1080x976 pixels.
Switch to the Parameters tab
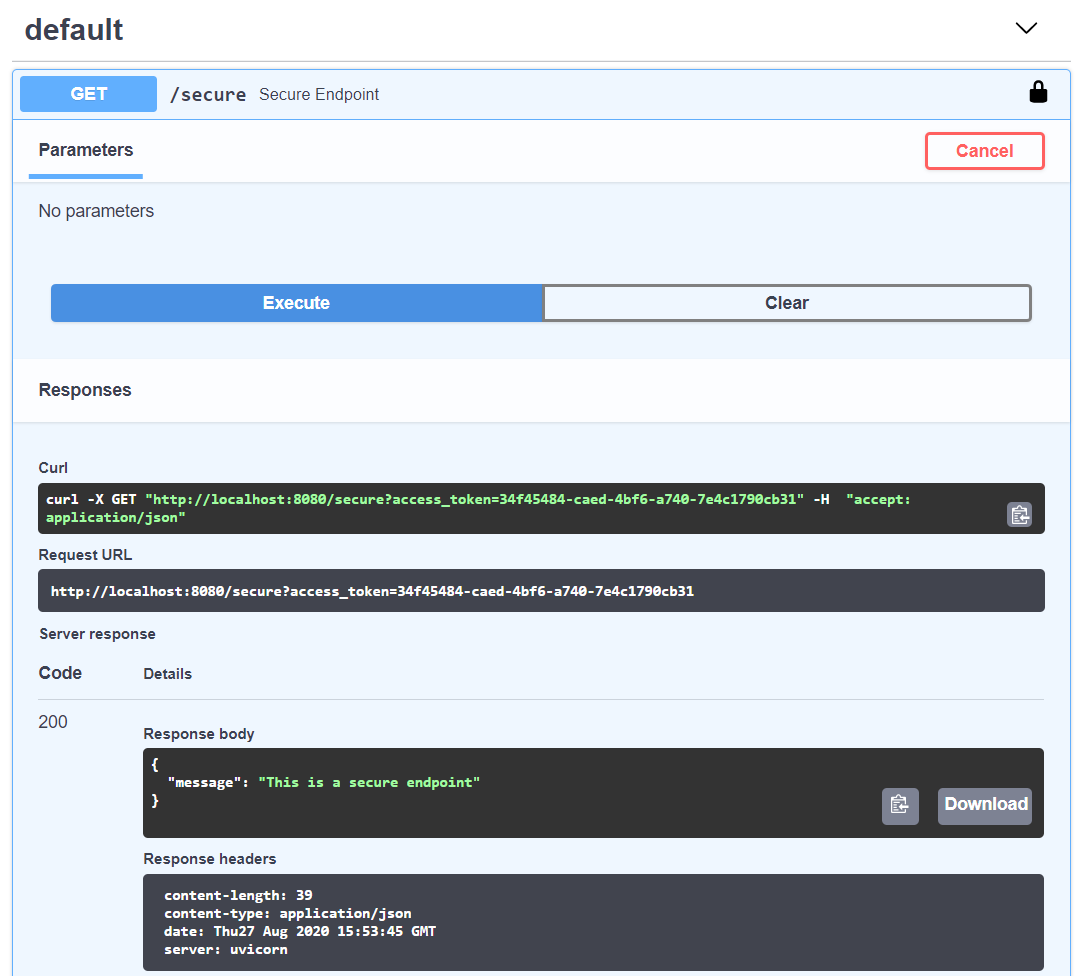(85, 150)
